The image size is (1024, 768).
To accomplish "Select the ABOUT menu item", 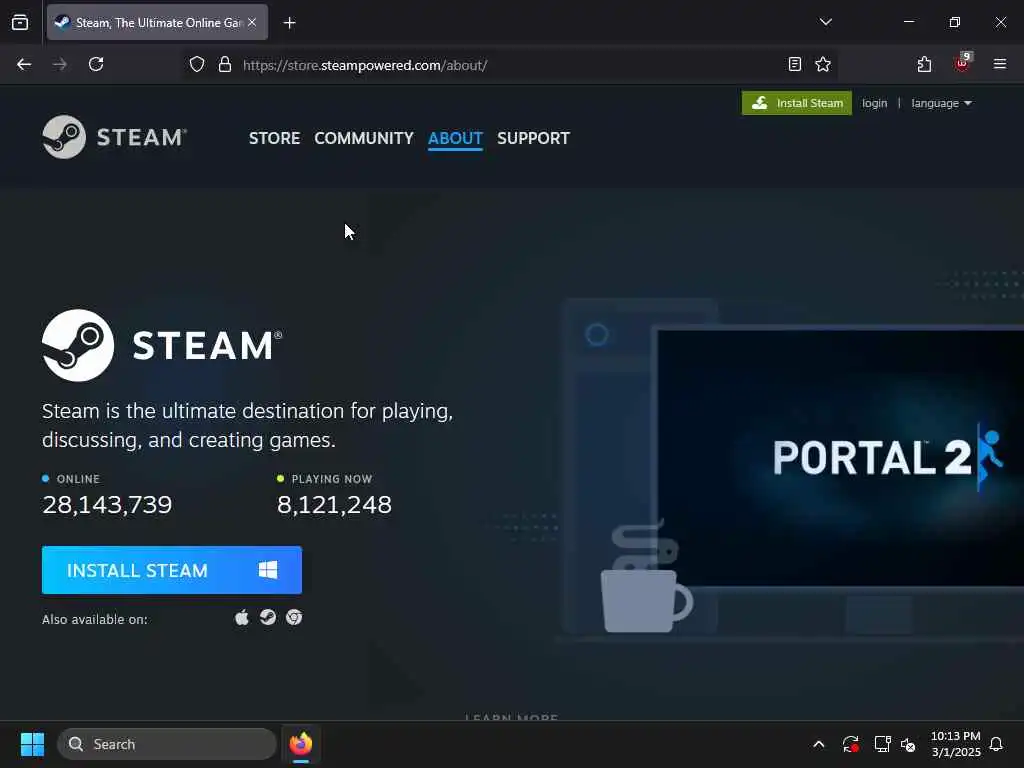I will [x=455, y=138].
